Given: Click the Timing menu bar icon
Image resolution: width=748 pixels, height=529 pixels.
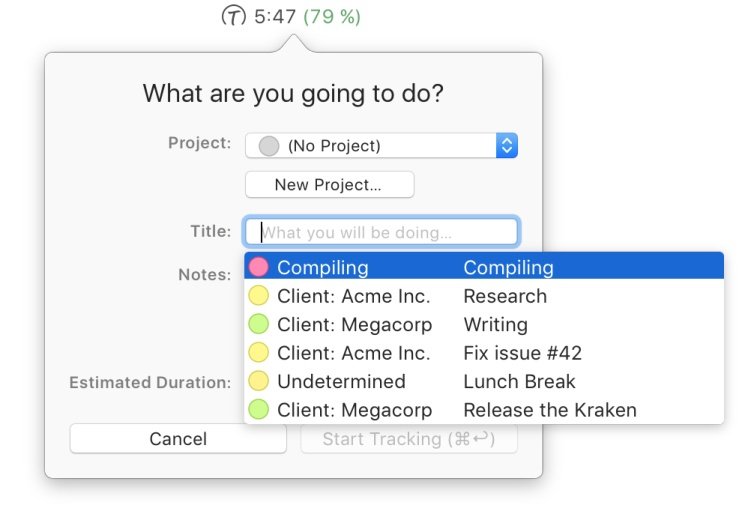Looking at the screenshot, I should click(234, 16).
